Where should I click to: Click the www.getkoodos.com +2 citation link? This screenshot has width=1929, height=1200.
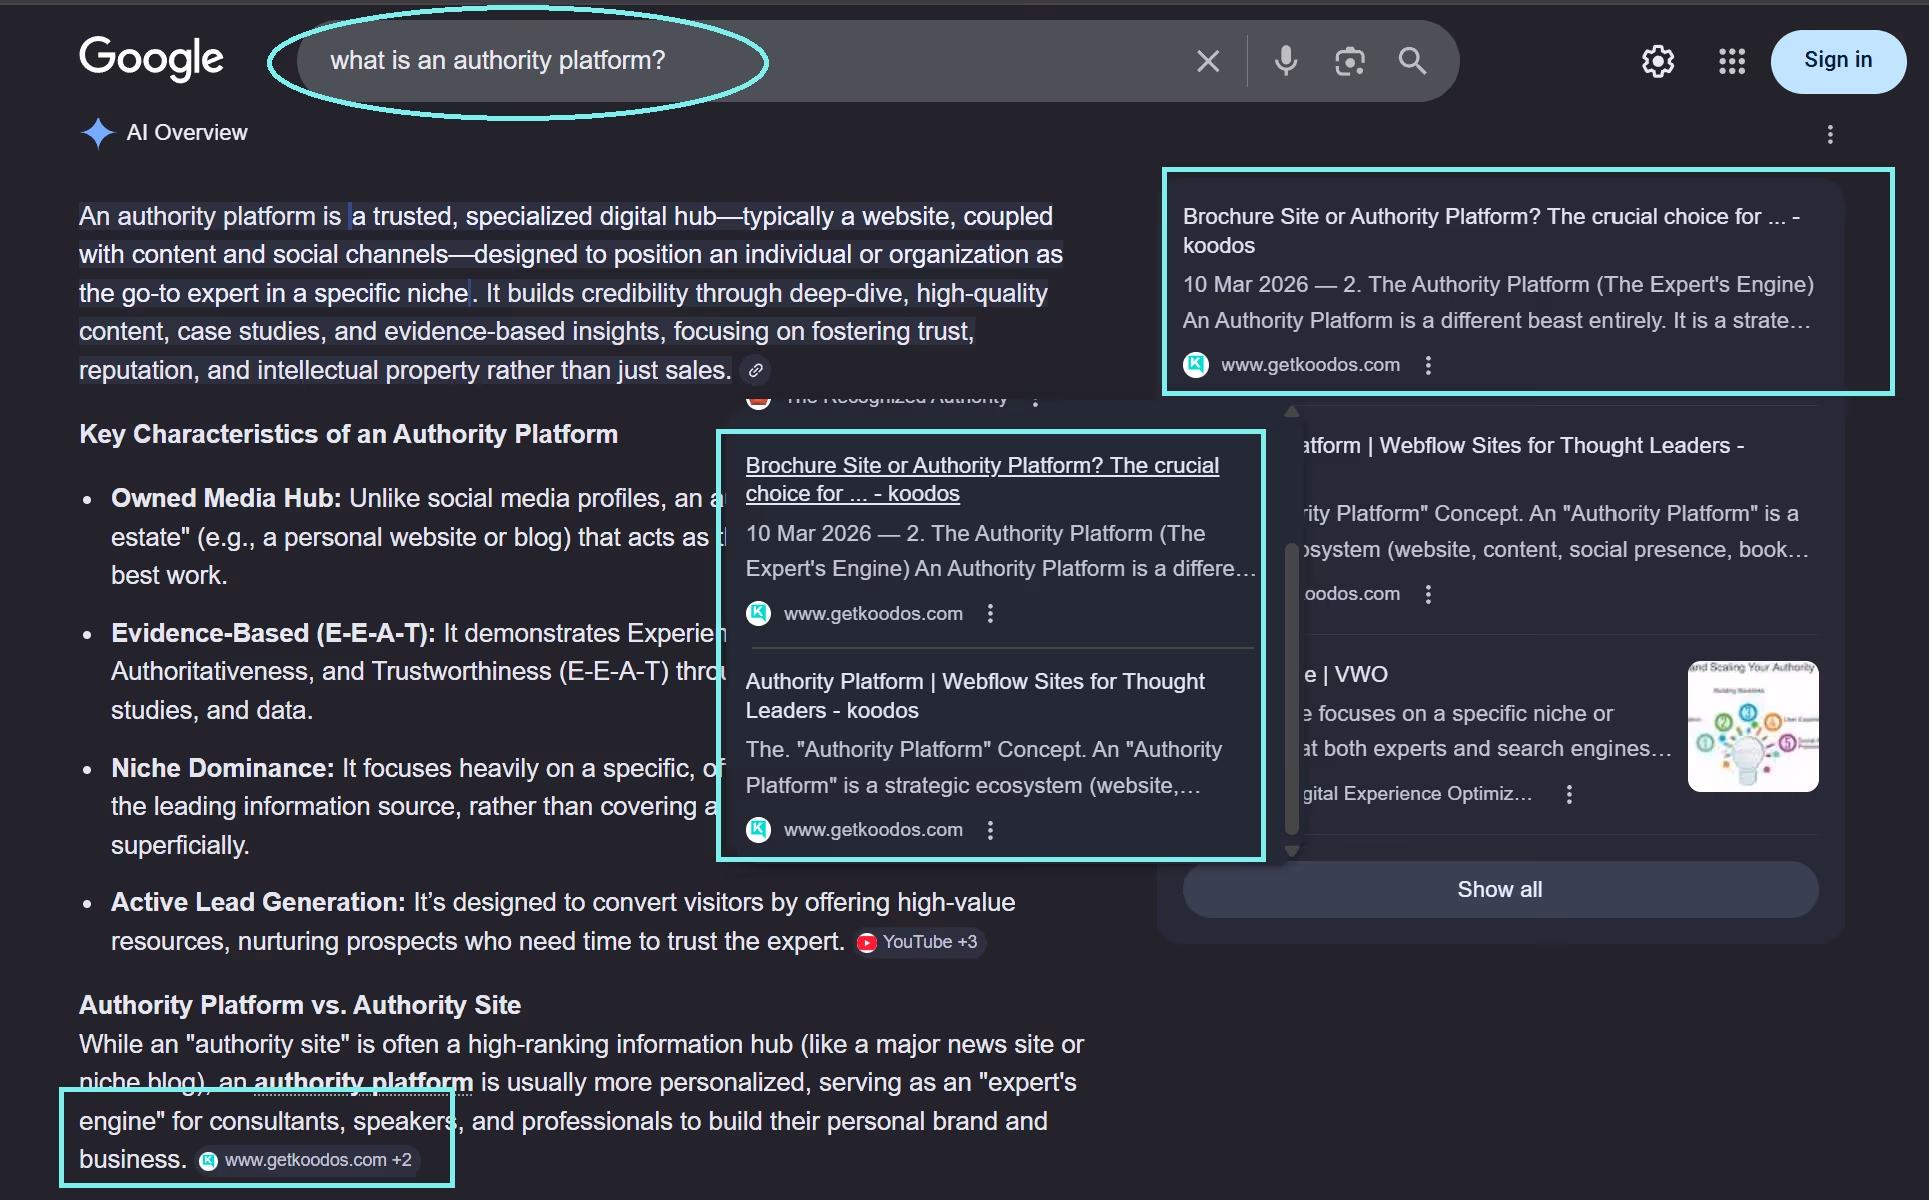308,1160
